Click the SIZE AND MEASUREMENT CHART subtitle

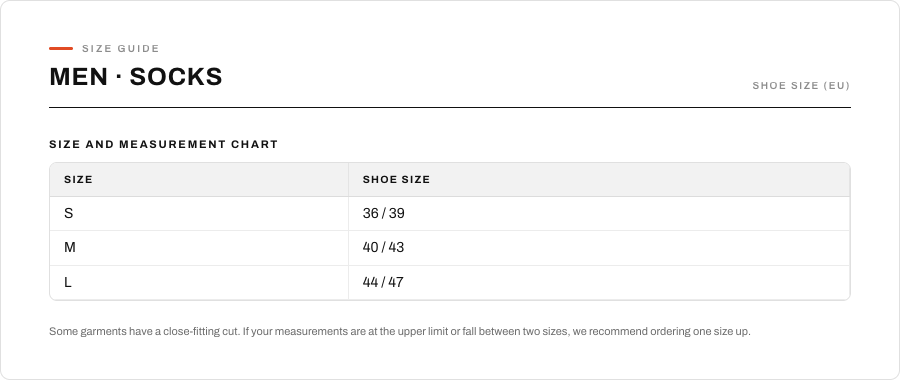point(164,144)
